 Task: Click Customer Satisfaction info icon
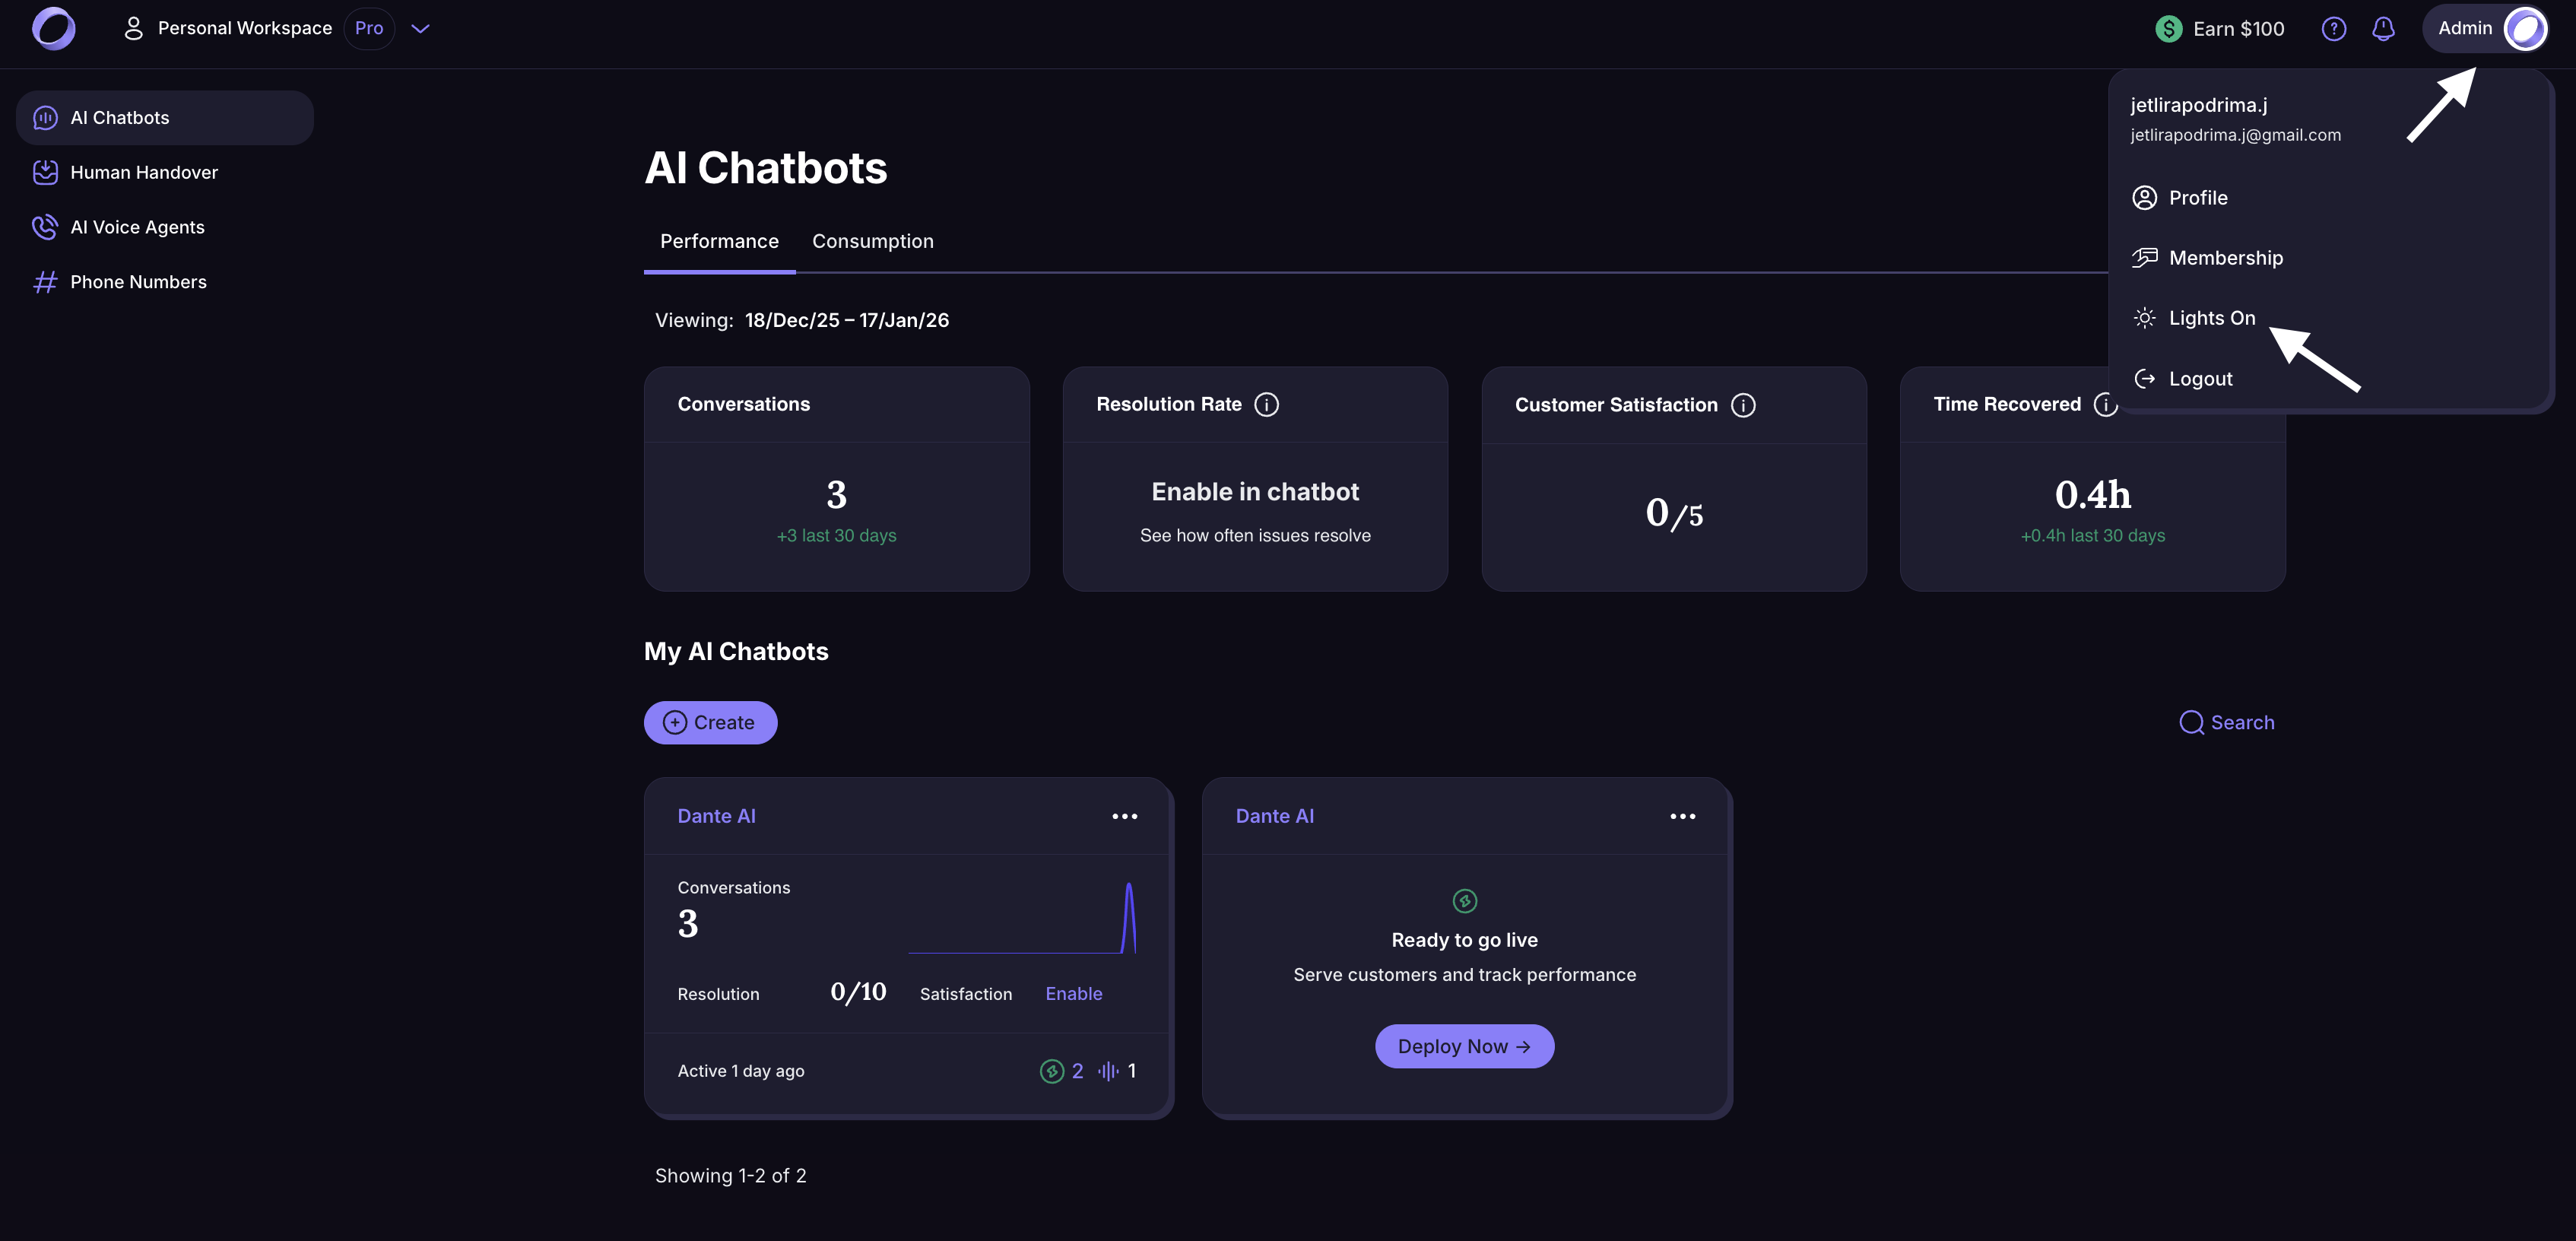pos(1743,405)
